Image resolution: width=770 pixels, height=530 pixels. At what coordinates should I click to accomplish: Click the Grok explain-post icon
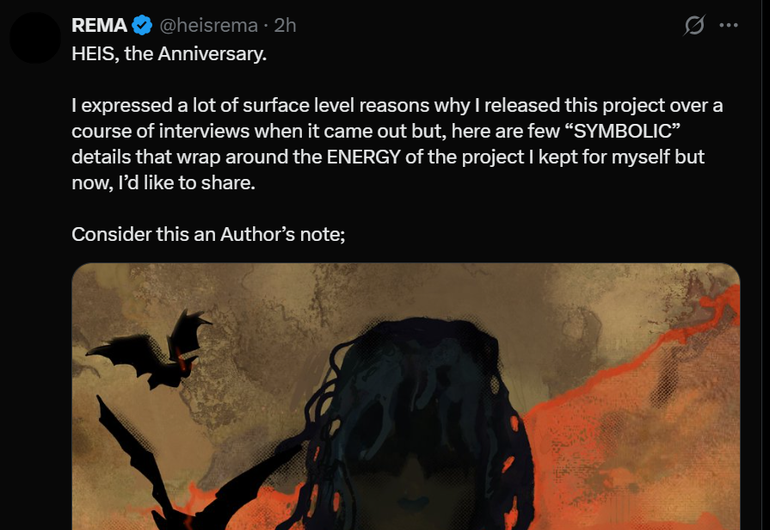point(694,25)
